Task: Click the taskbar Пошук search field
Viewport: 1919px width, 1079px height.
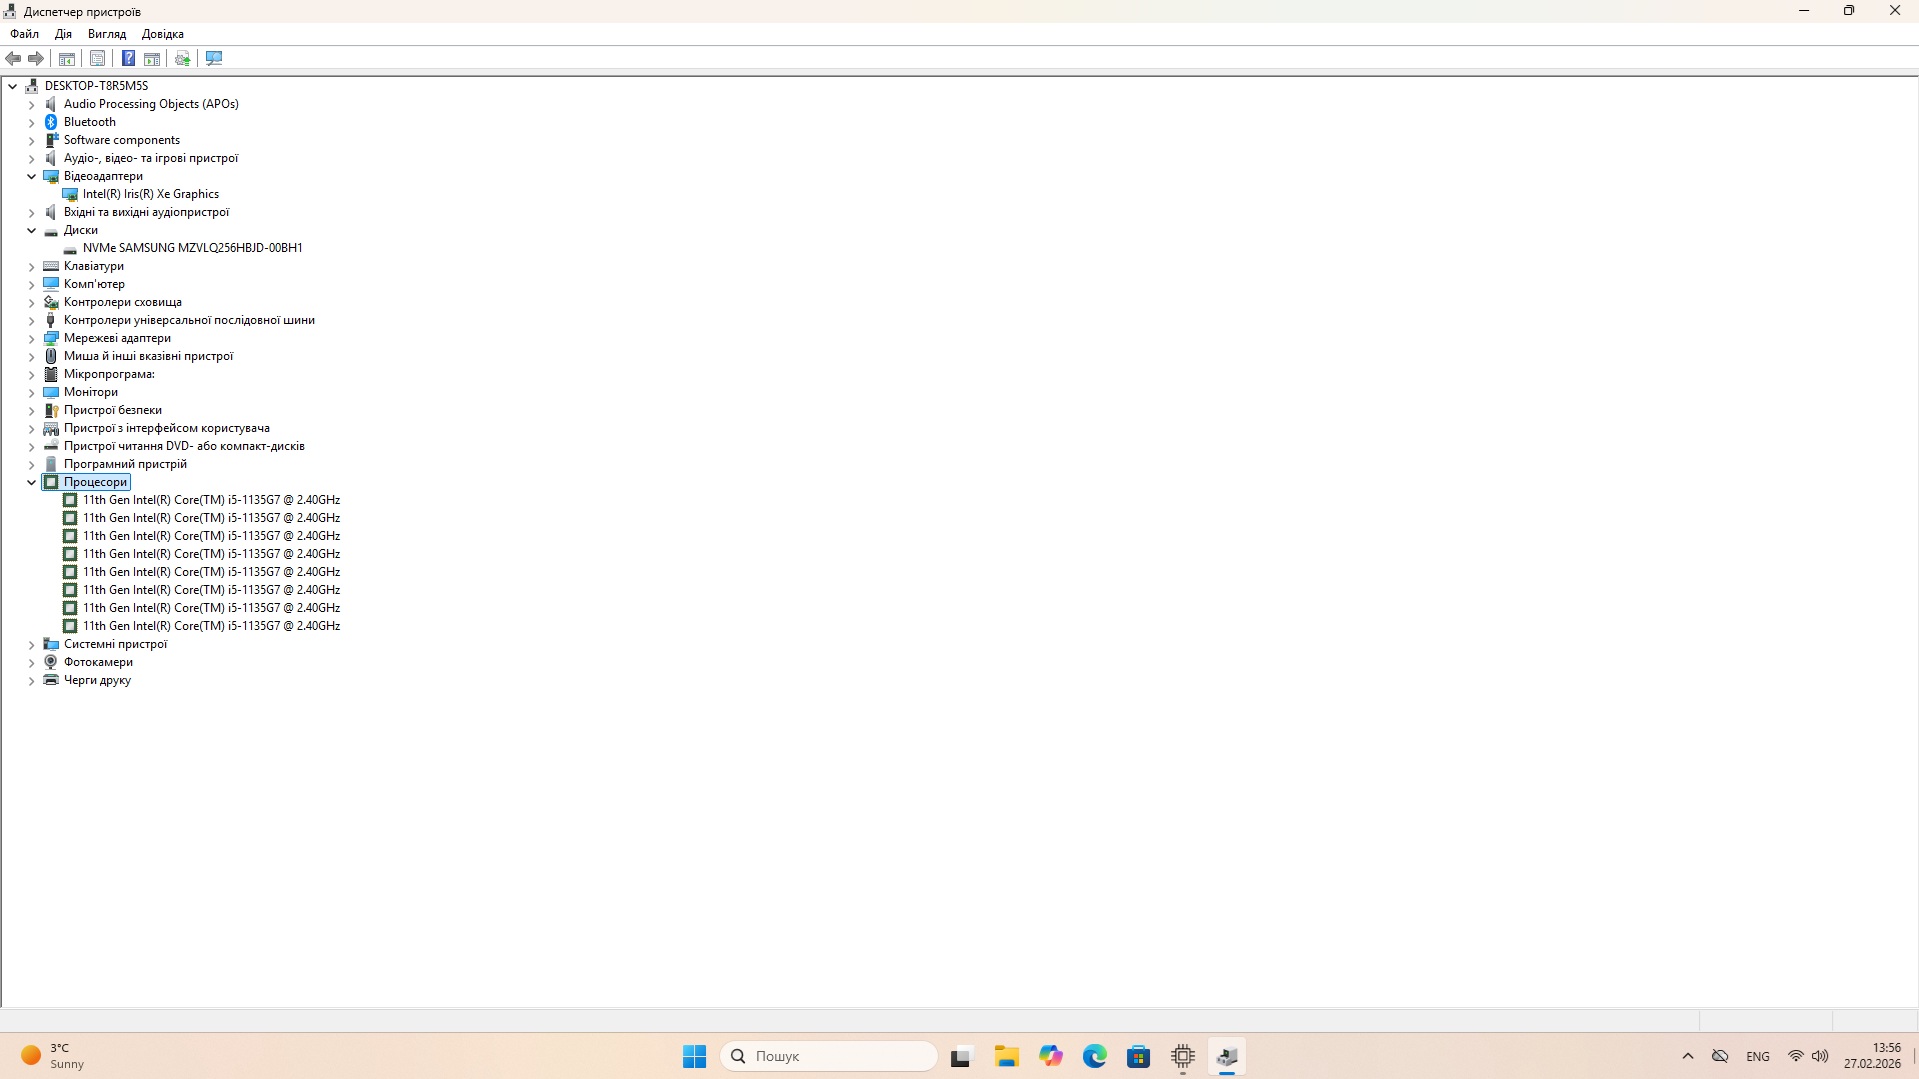Action: 830,1056
